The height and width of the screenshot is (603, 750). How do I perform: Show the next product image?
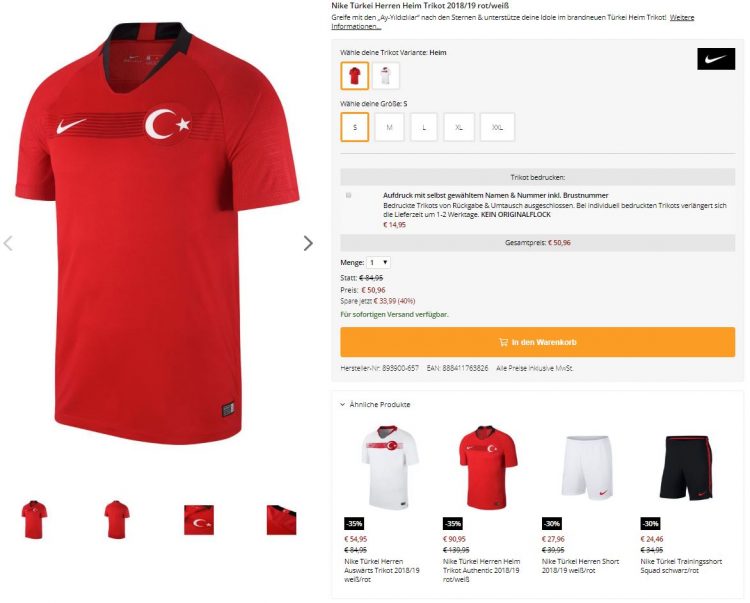308,243
